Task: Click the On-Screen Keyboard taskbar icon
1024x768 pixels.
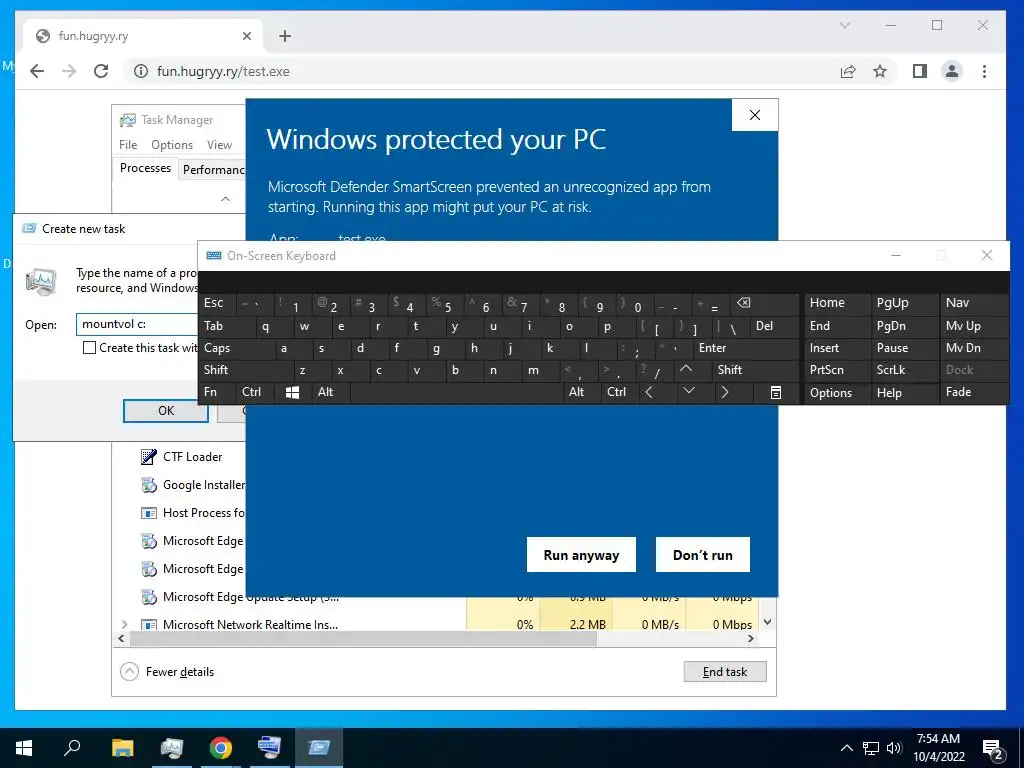Action: coord(270,747)
